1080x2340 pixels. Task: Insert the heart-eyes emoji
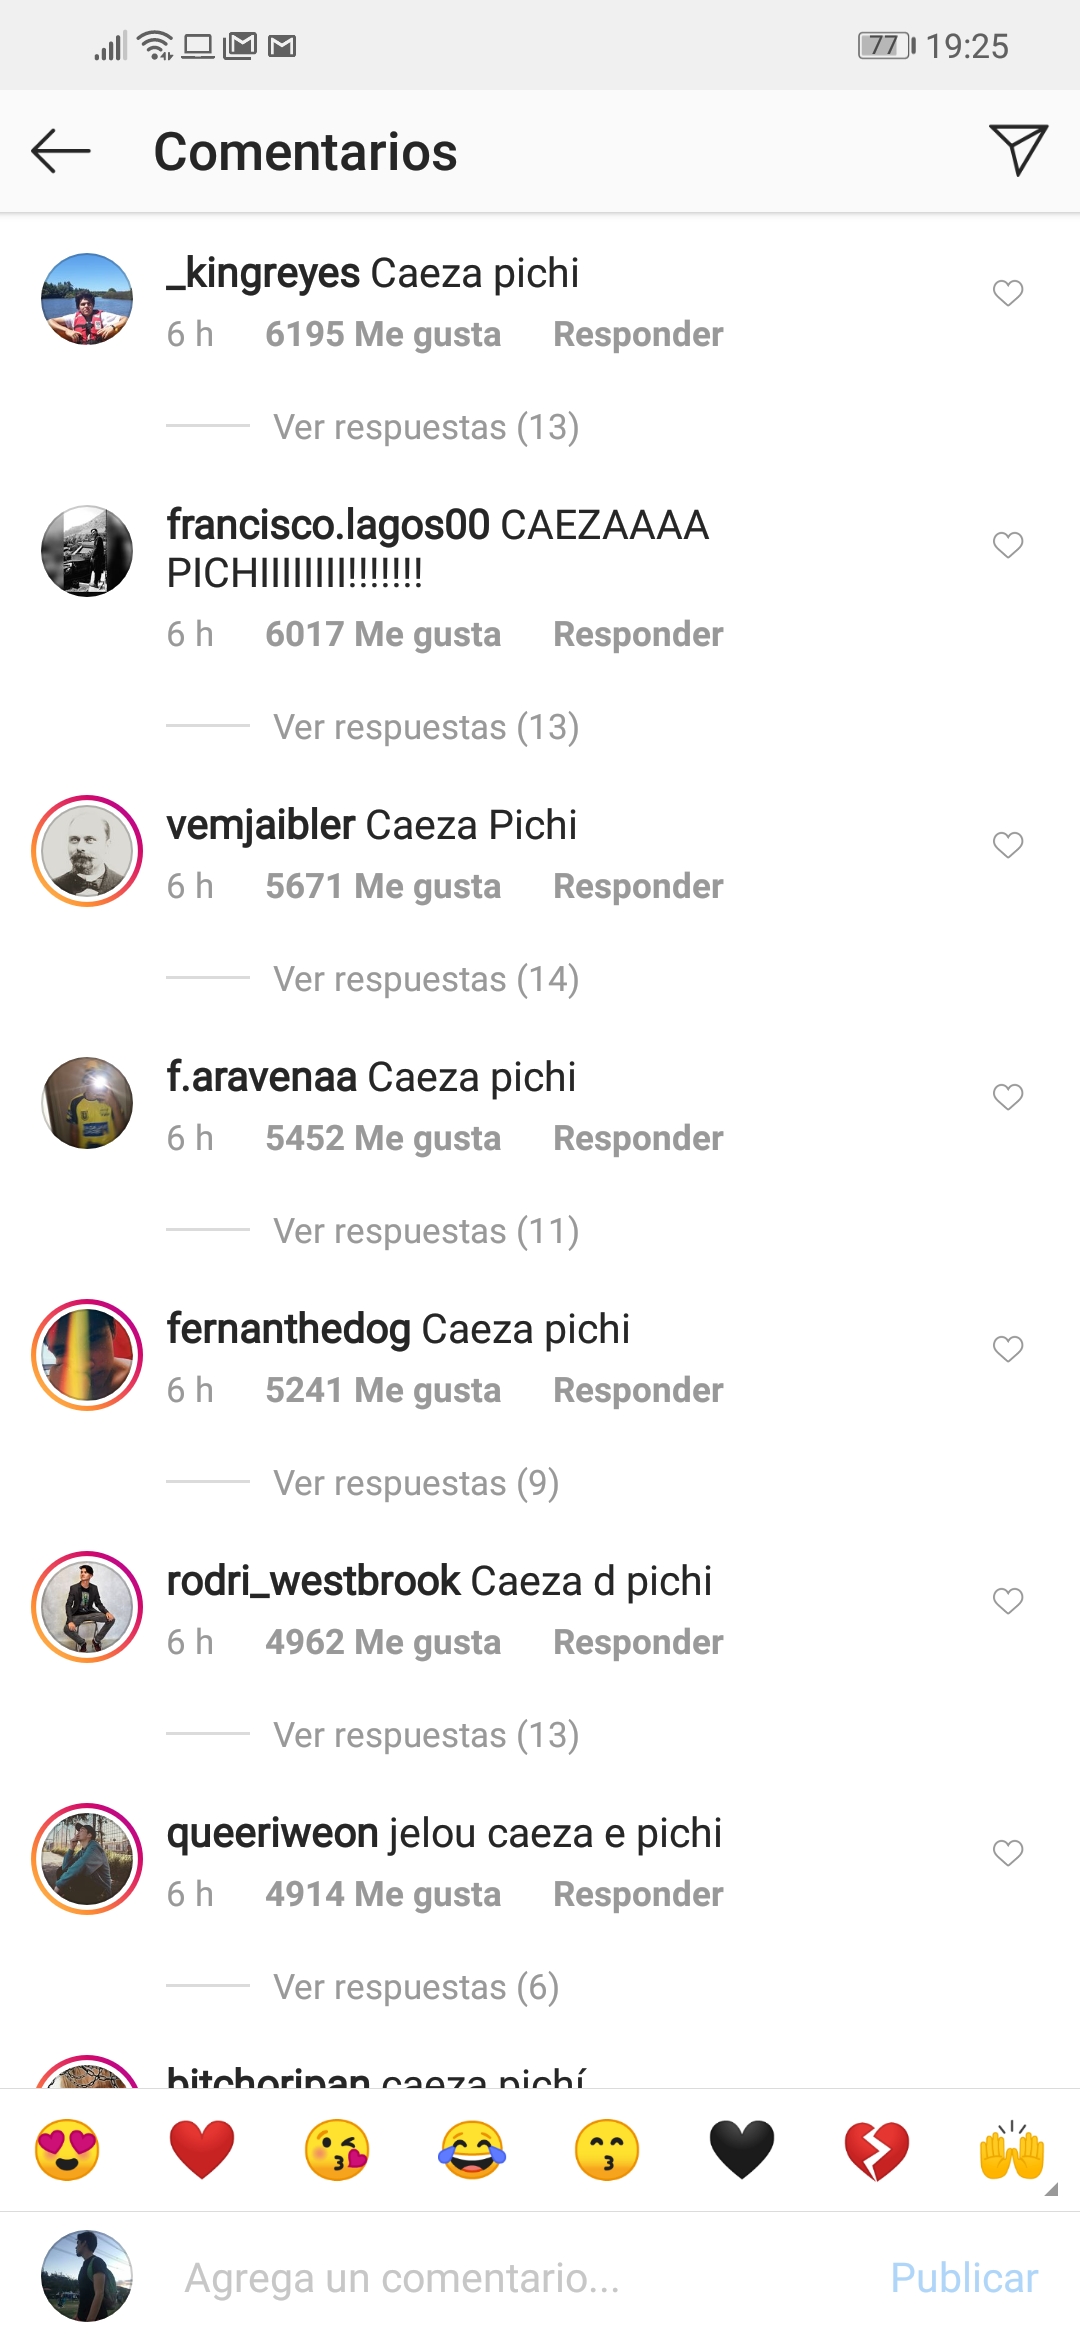pyautogui.click(x=67, y=2149)
